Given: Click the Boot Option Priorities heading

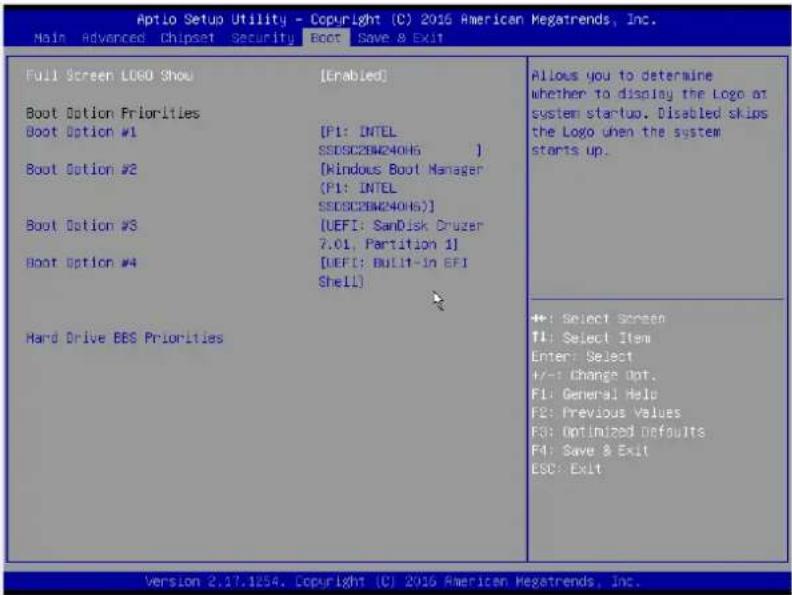Looking at the screenshot, I should 113,113.
